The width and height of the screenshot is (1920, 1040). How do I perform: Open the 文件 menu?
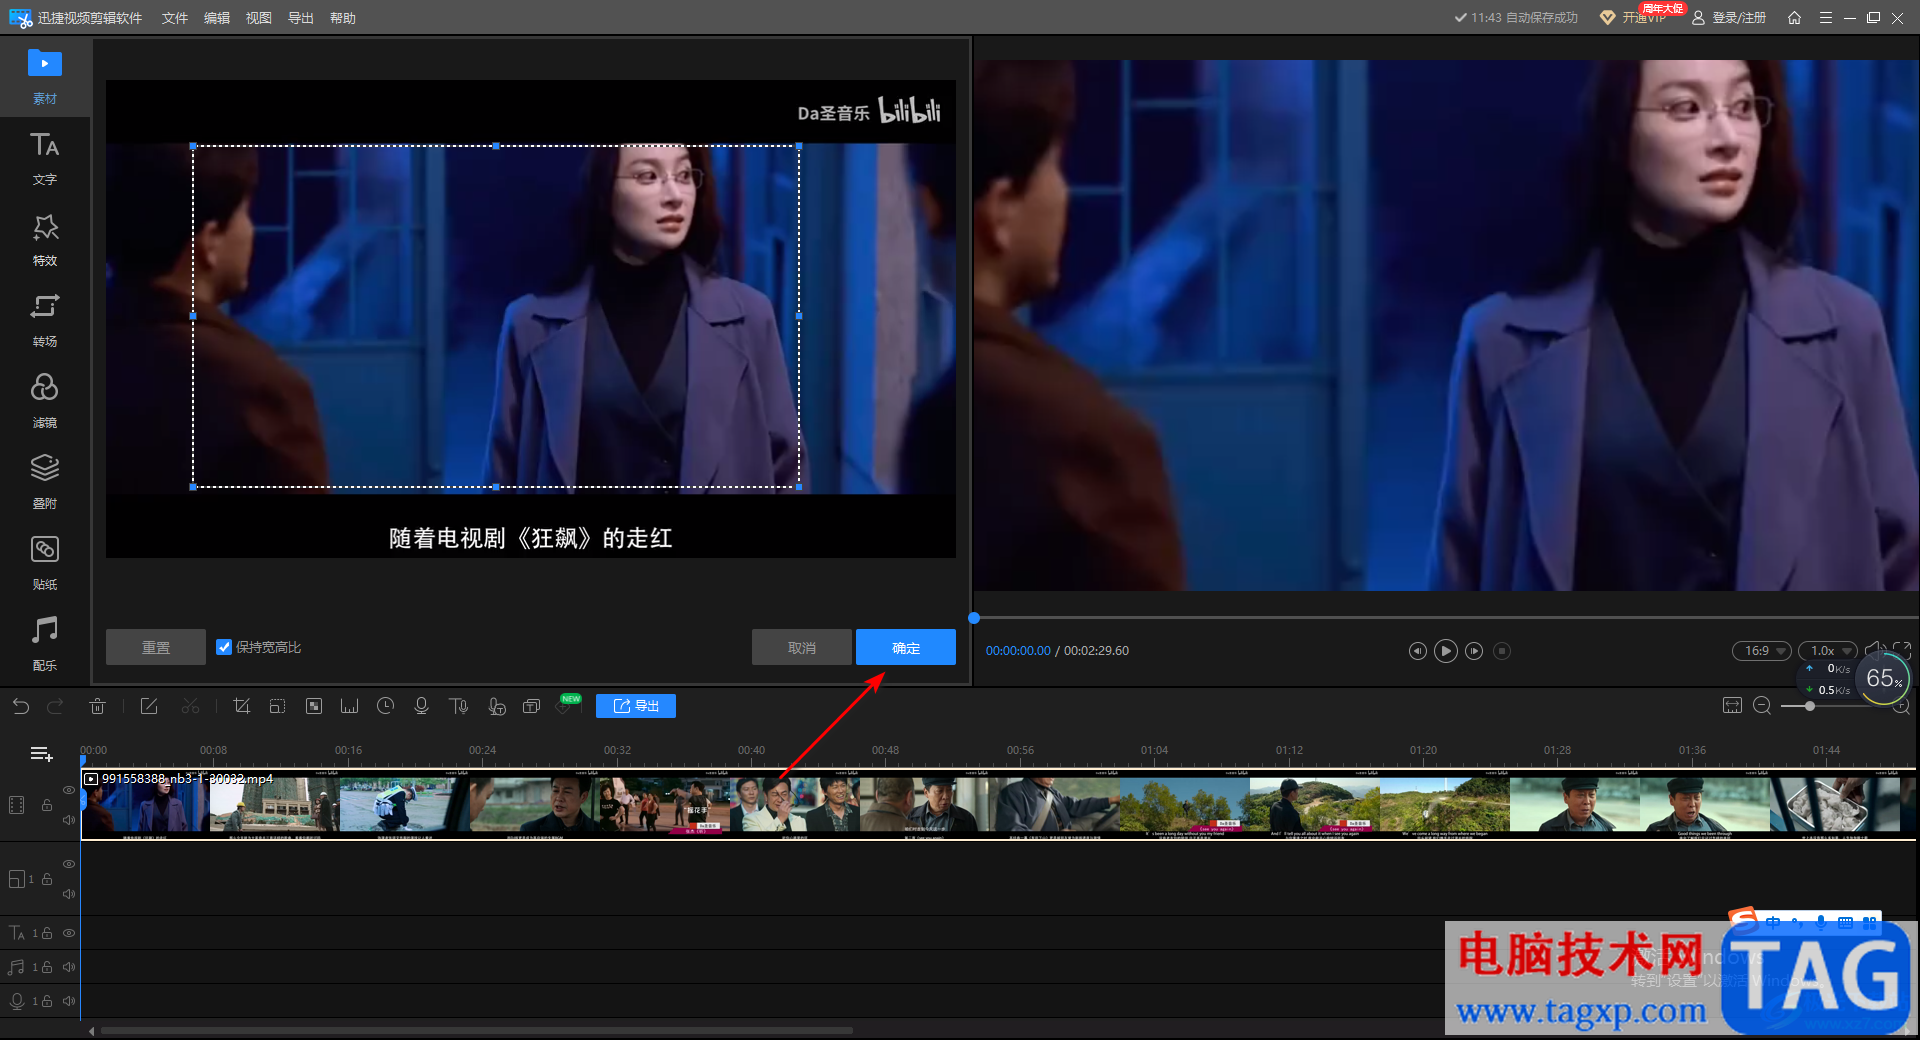[175, 18]
